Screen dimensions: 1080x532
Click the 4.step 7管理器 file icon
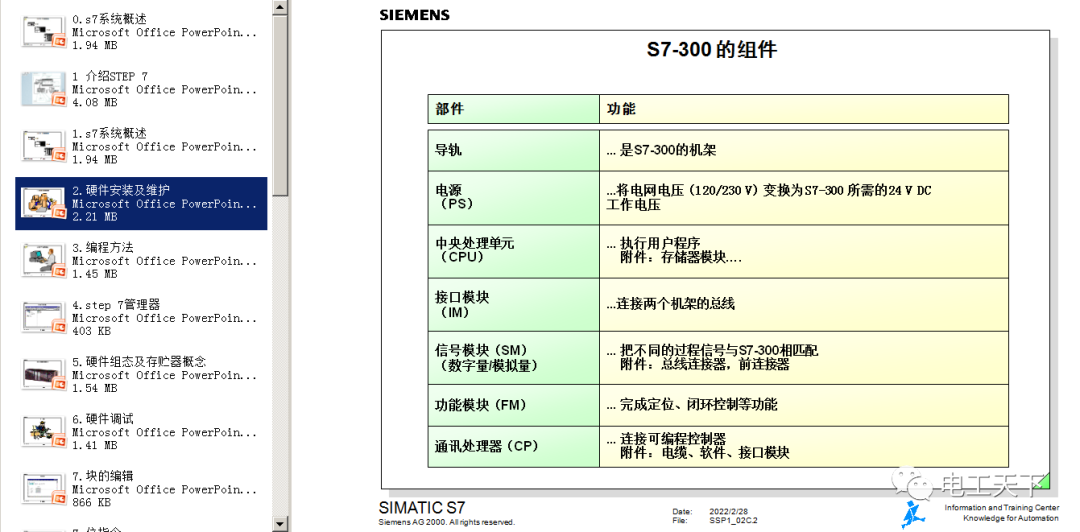pos(43,318)
